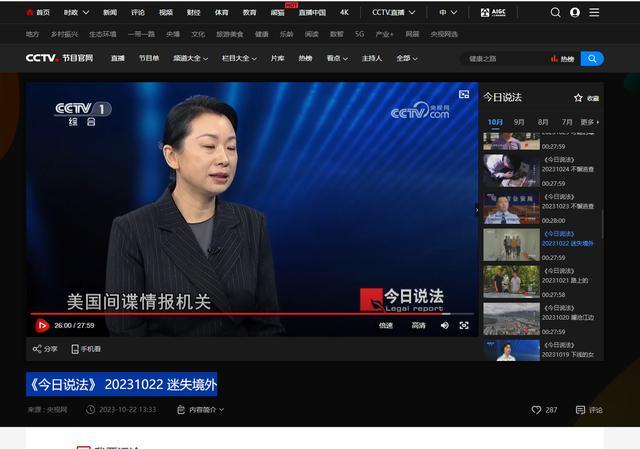Collapse the playlist panel with the arrow
Image resolution: width=640 pixels, height=449 pixels.
pyautogui.click(x=477, y=210)
